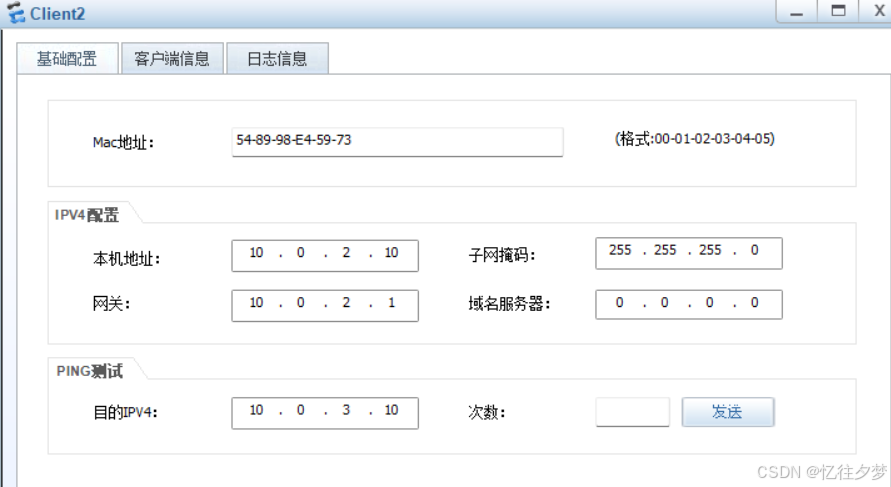
Task: Click the 网关 IP input field
Action: point(325,305)
